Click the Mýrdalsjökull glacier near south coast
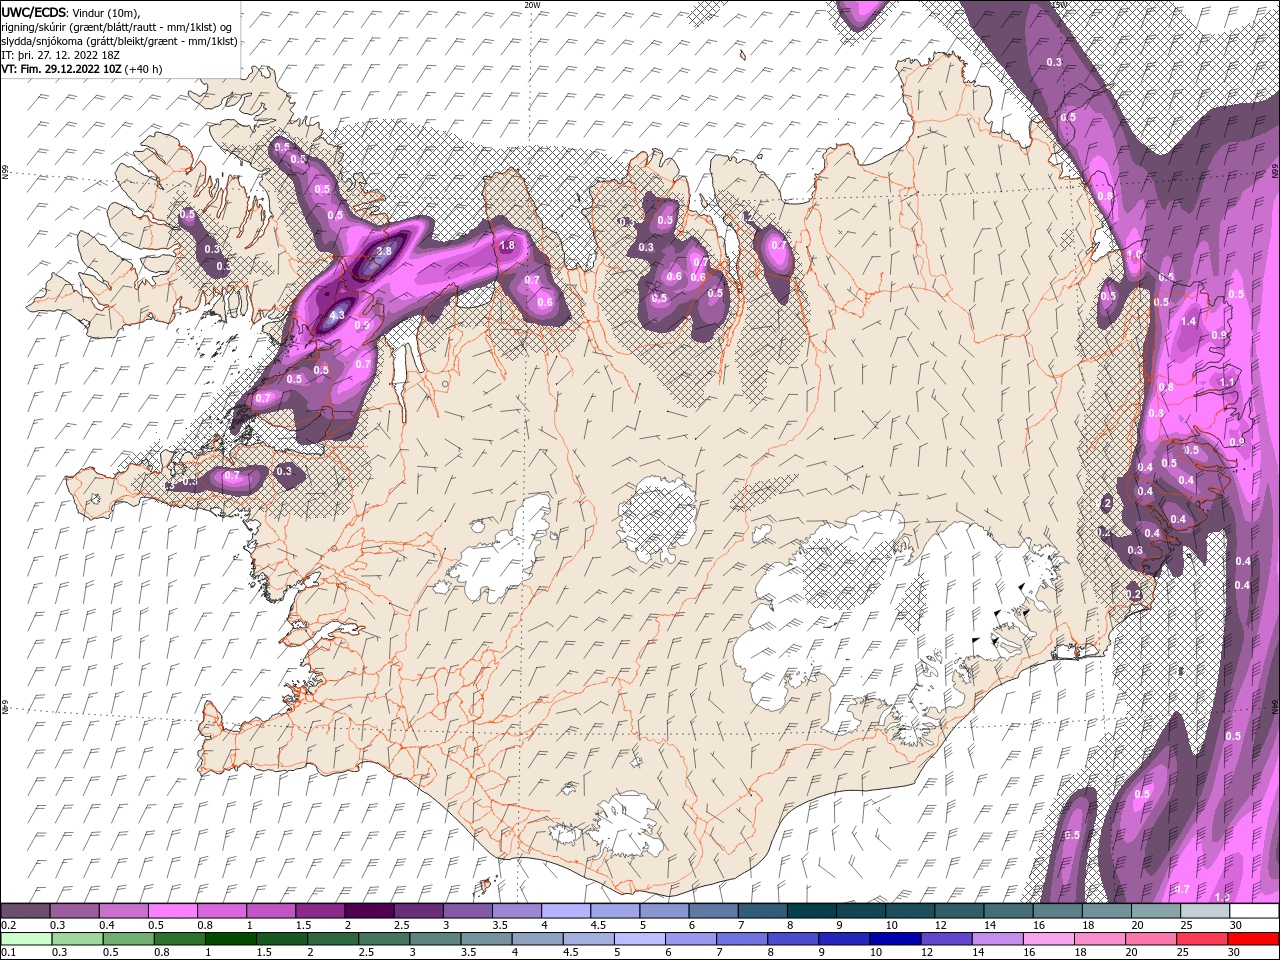Image resolution: width=1280 pixels, height=960 pixels. pos(630,827)
